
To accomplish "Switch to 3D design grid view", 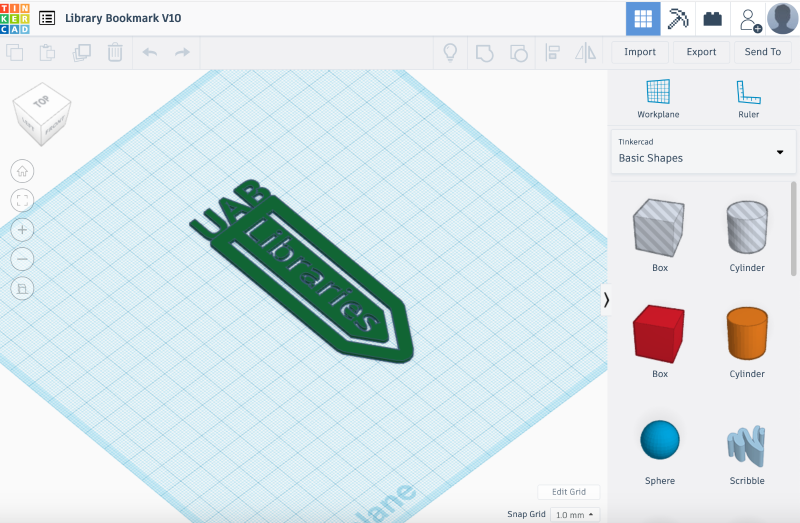I will pyautogui.click(x=643, y=18).
